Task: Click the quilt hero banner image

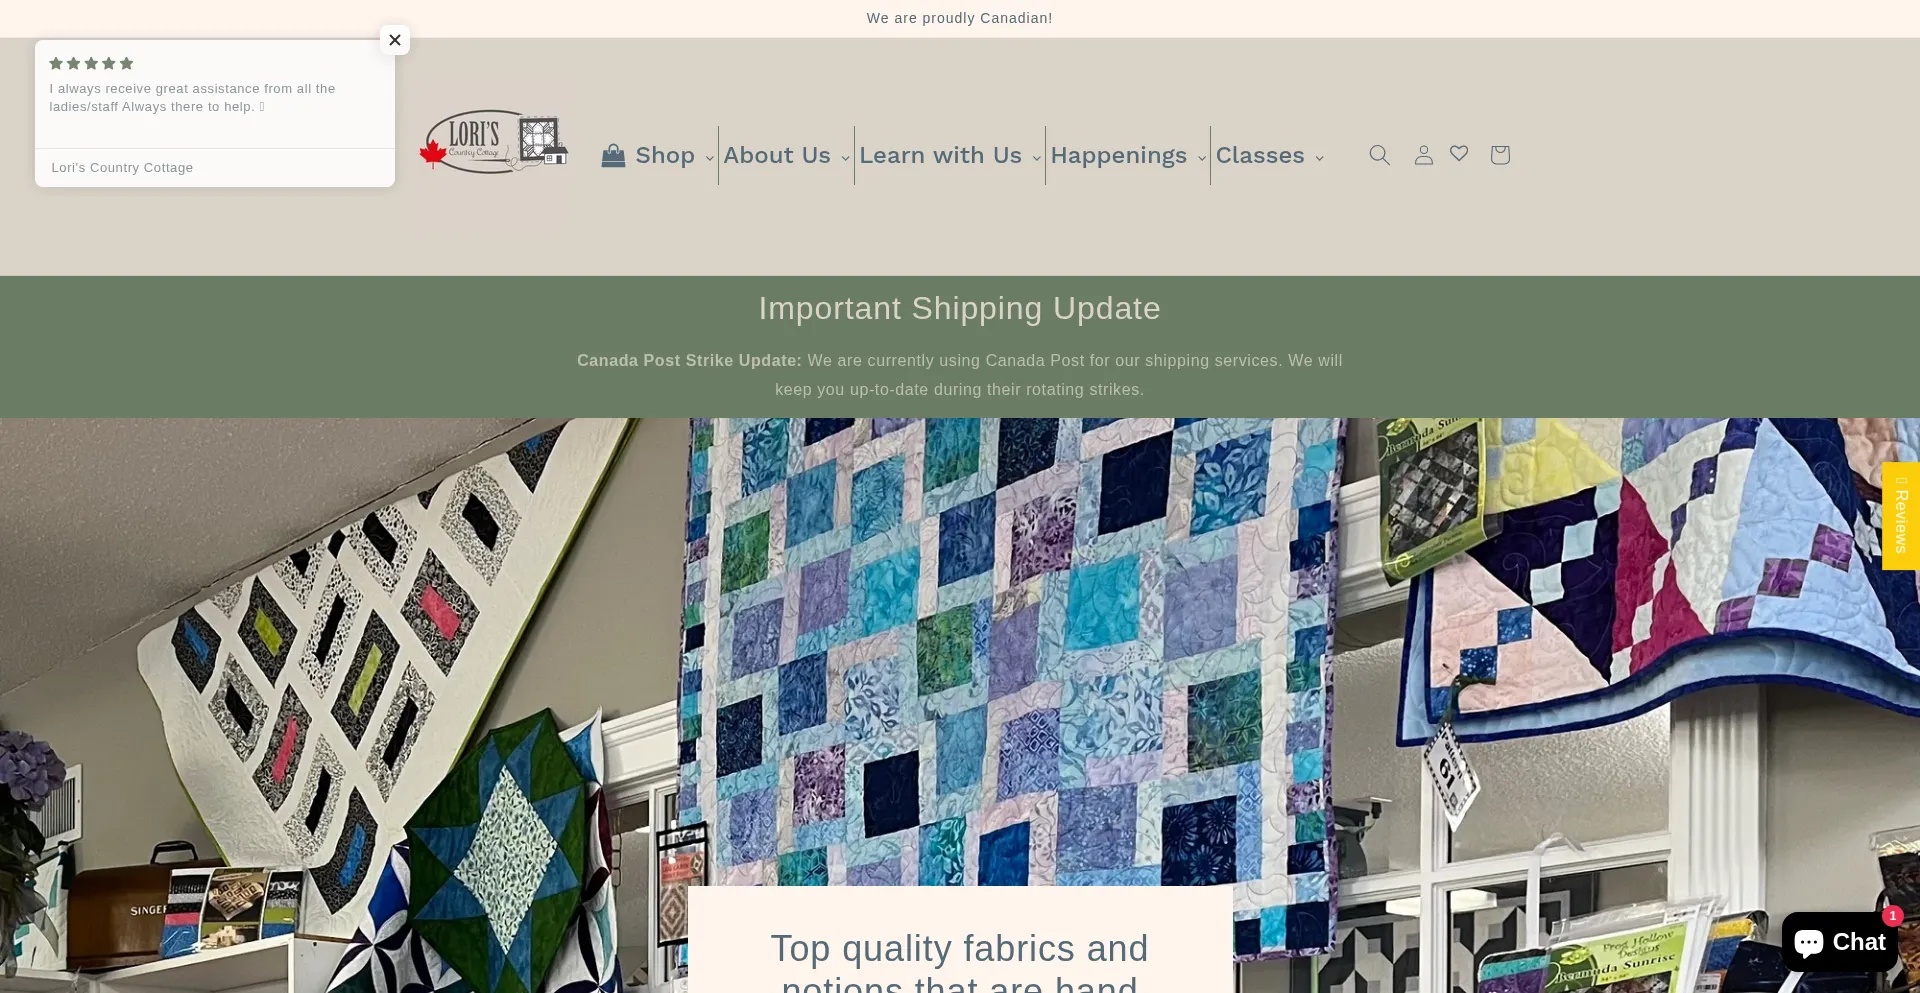Action: [960, 650]
